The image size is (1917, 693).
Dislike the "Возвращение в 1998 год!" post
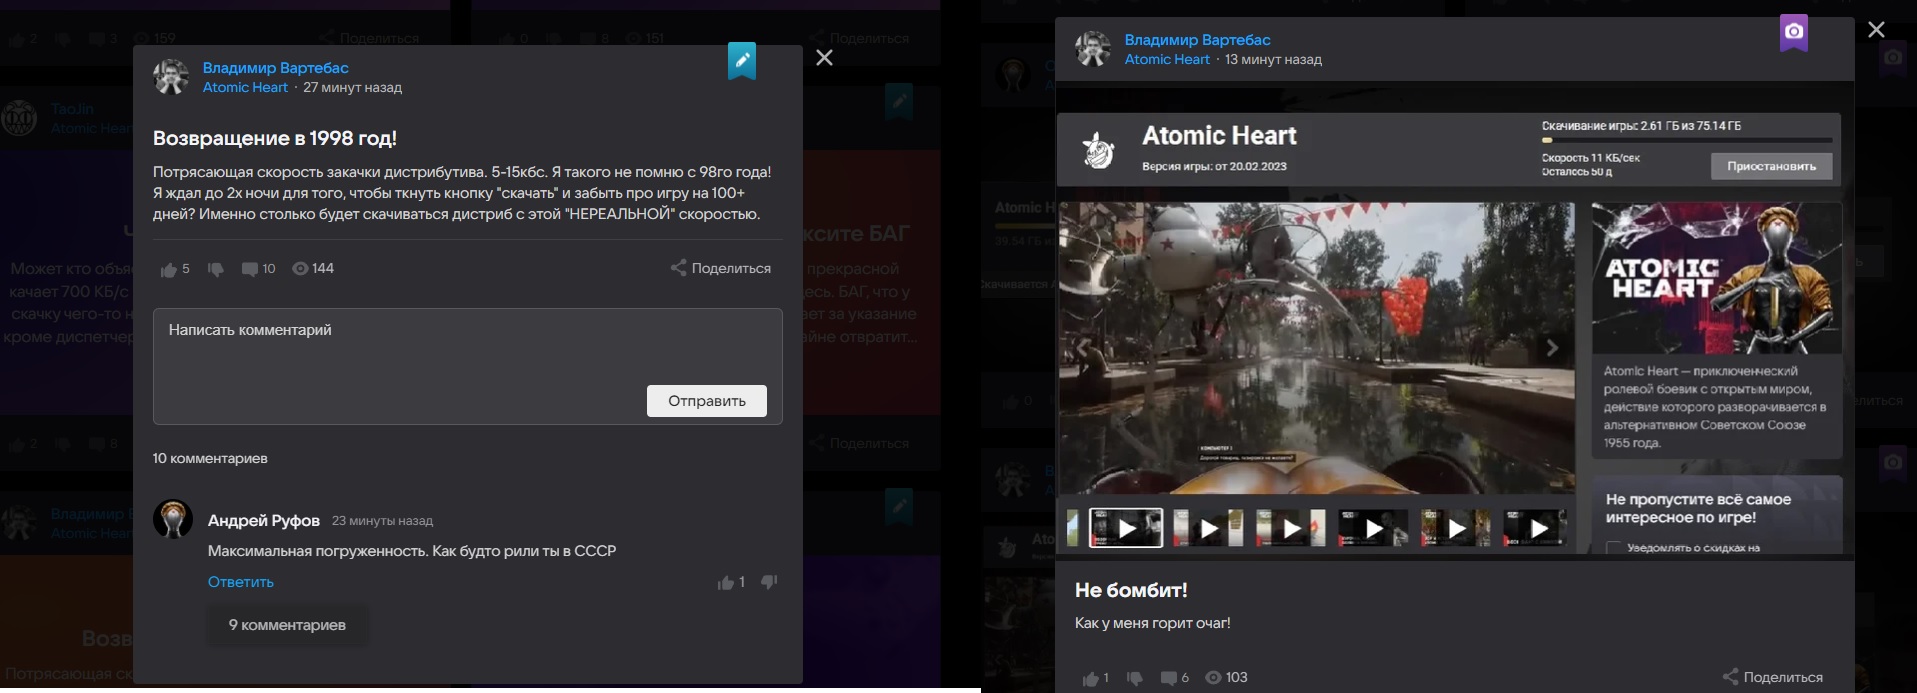tap(215, 269)
